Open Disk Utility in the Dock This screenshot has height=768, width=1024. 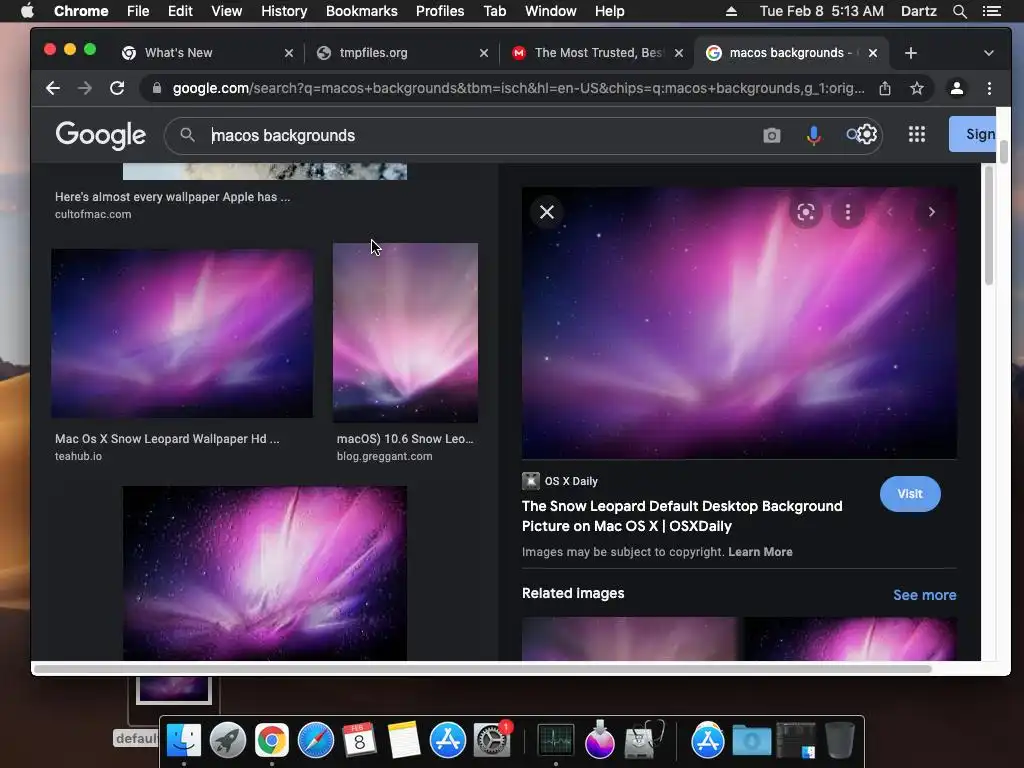[643, 740]
